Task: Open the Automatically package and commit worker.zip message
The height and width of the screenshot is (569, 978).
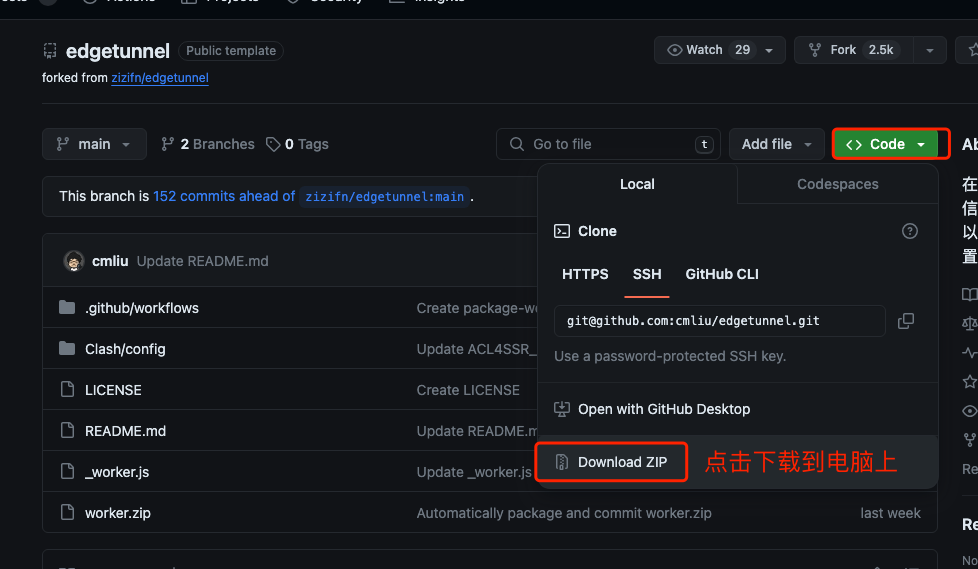Action: pos(564,513)
